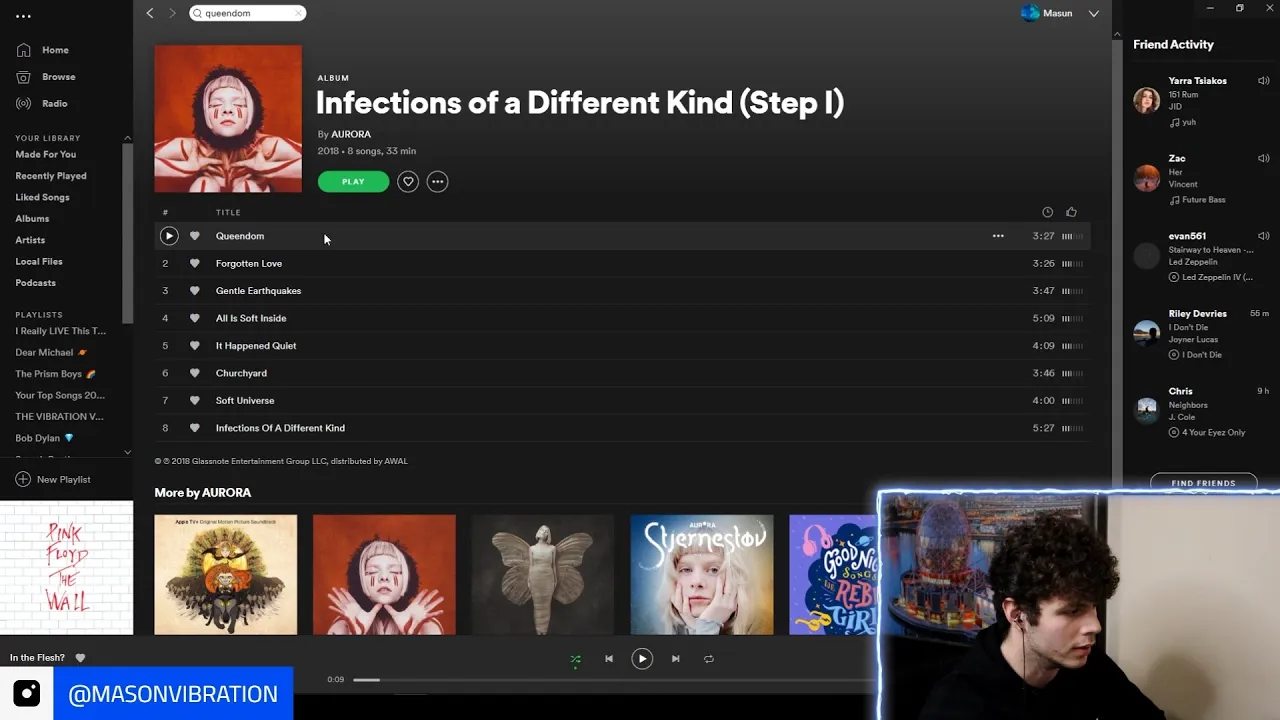The width and height of the screenshot is (1280, 720).
Task: Open the three-dots app menu
Action: point(23,16)
